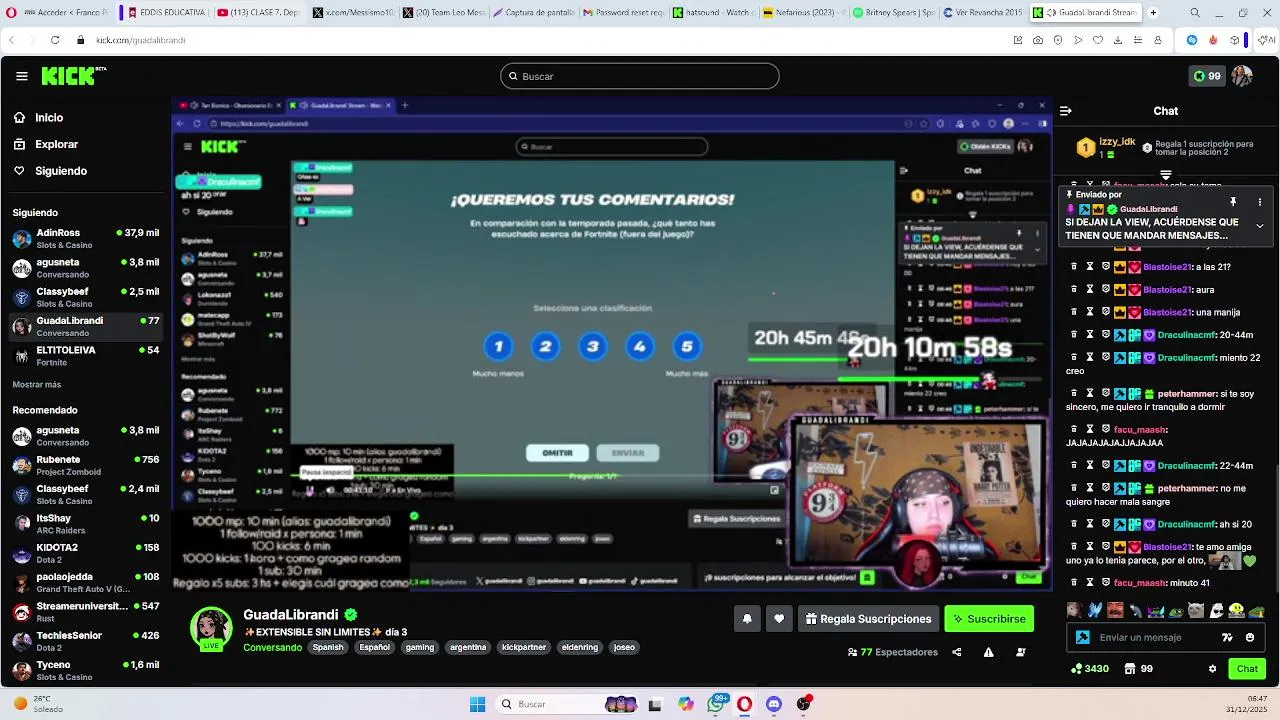Open TechiesSenior recommended channel
The width and height of the screenshot is (1280, 720).
tap(86, 641)
